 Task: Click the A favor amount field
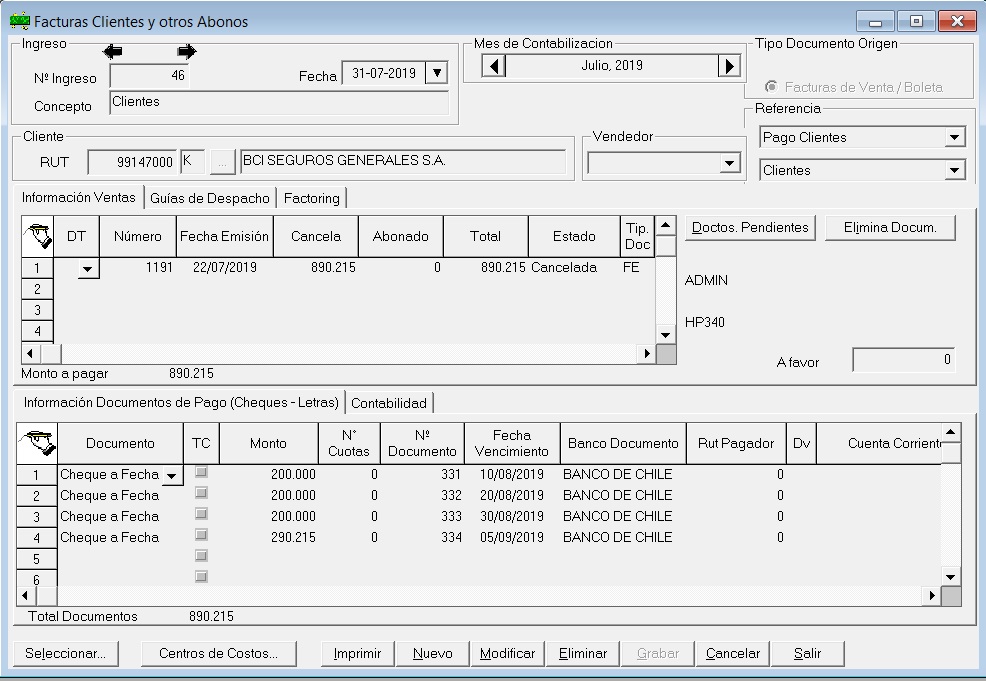click(904, 360)
